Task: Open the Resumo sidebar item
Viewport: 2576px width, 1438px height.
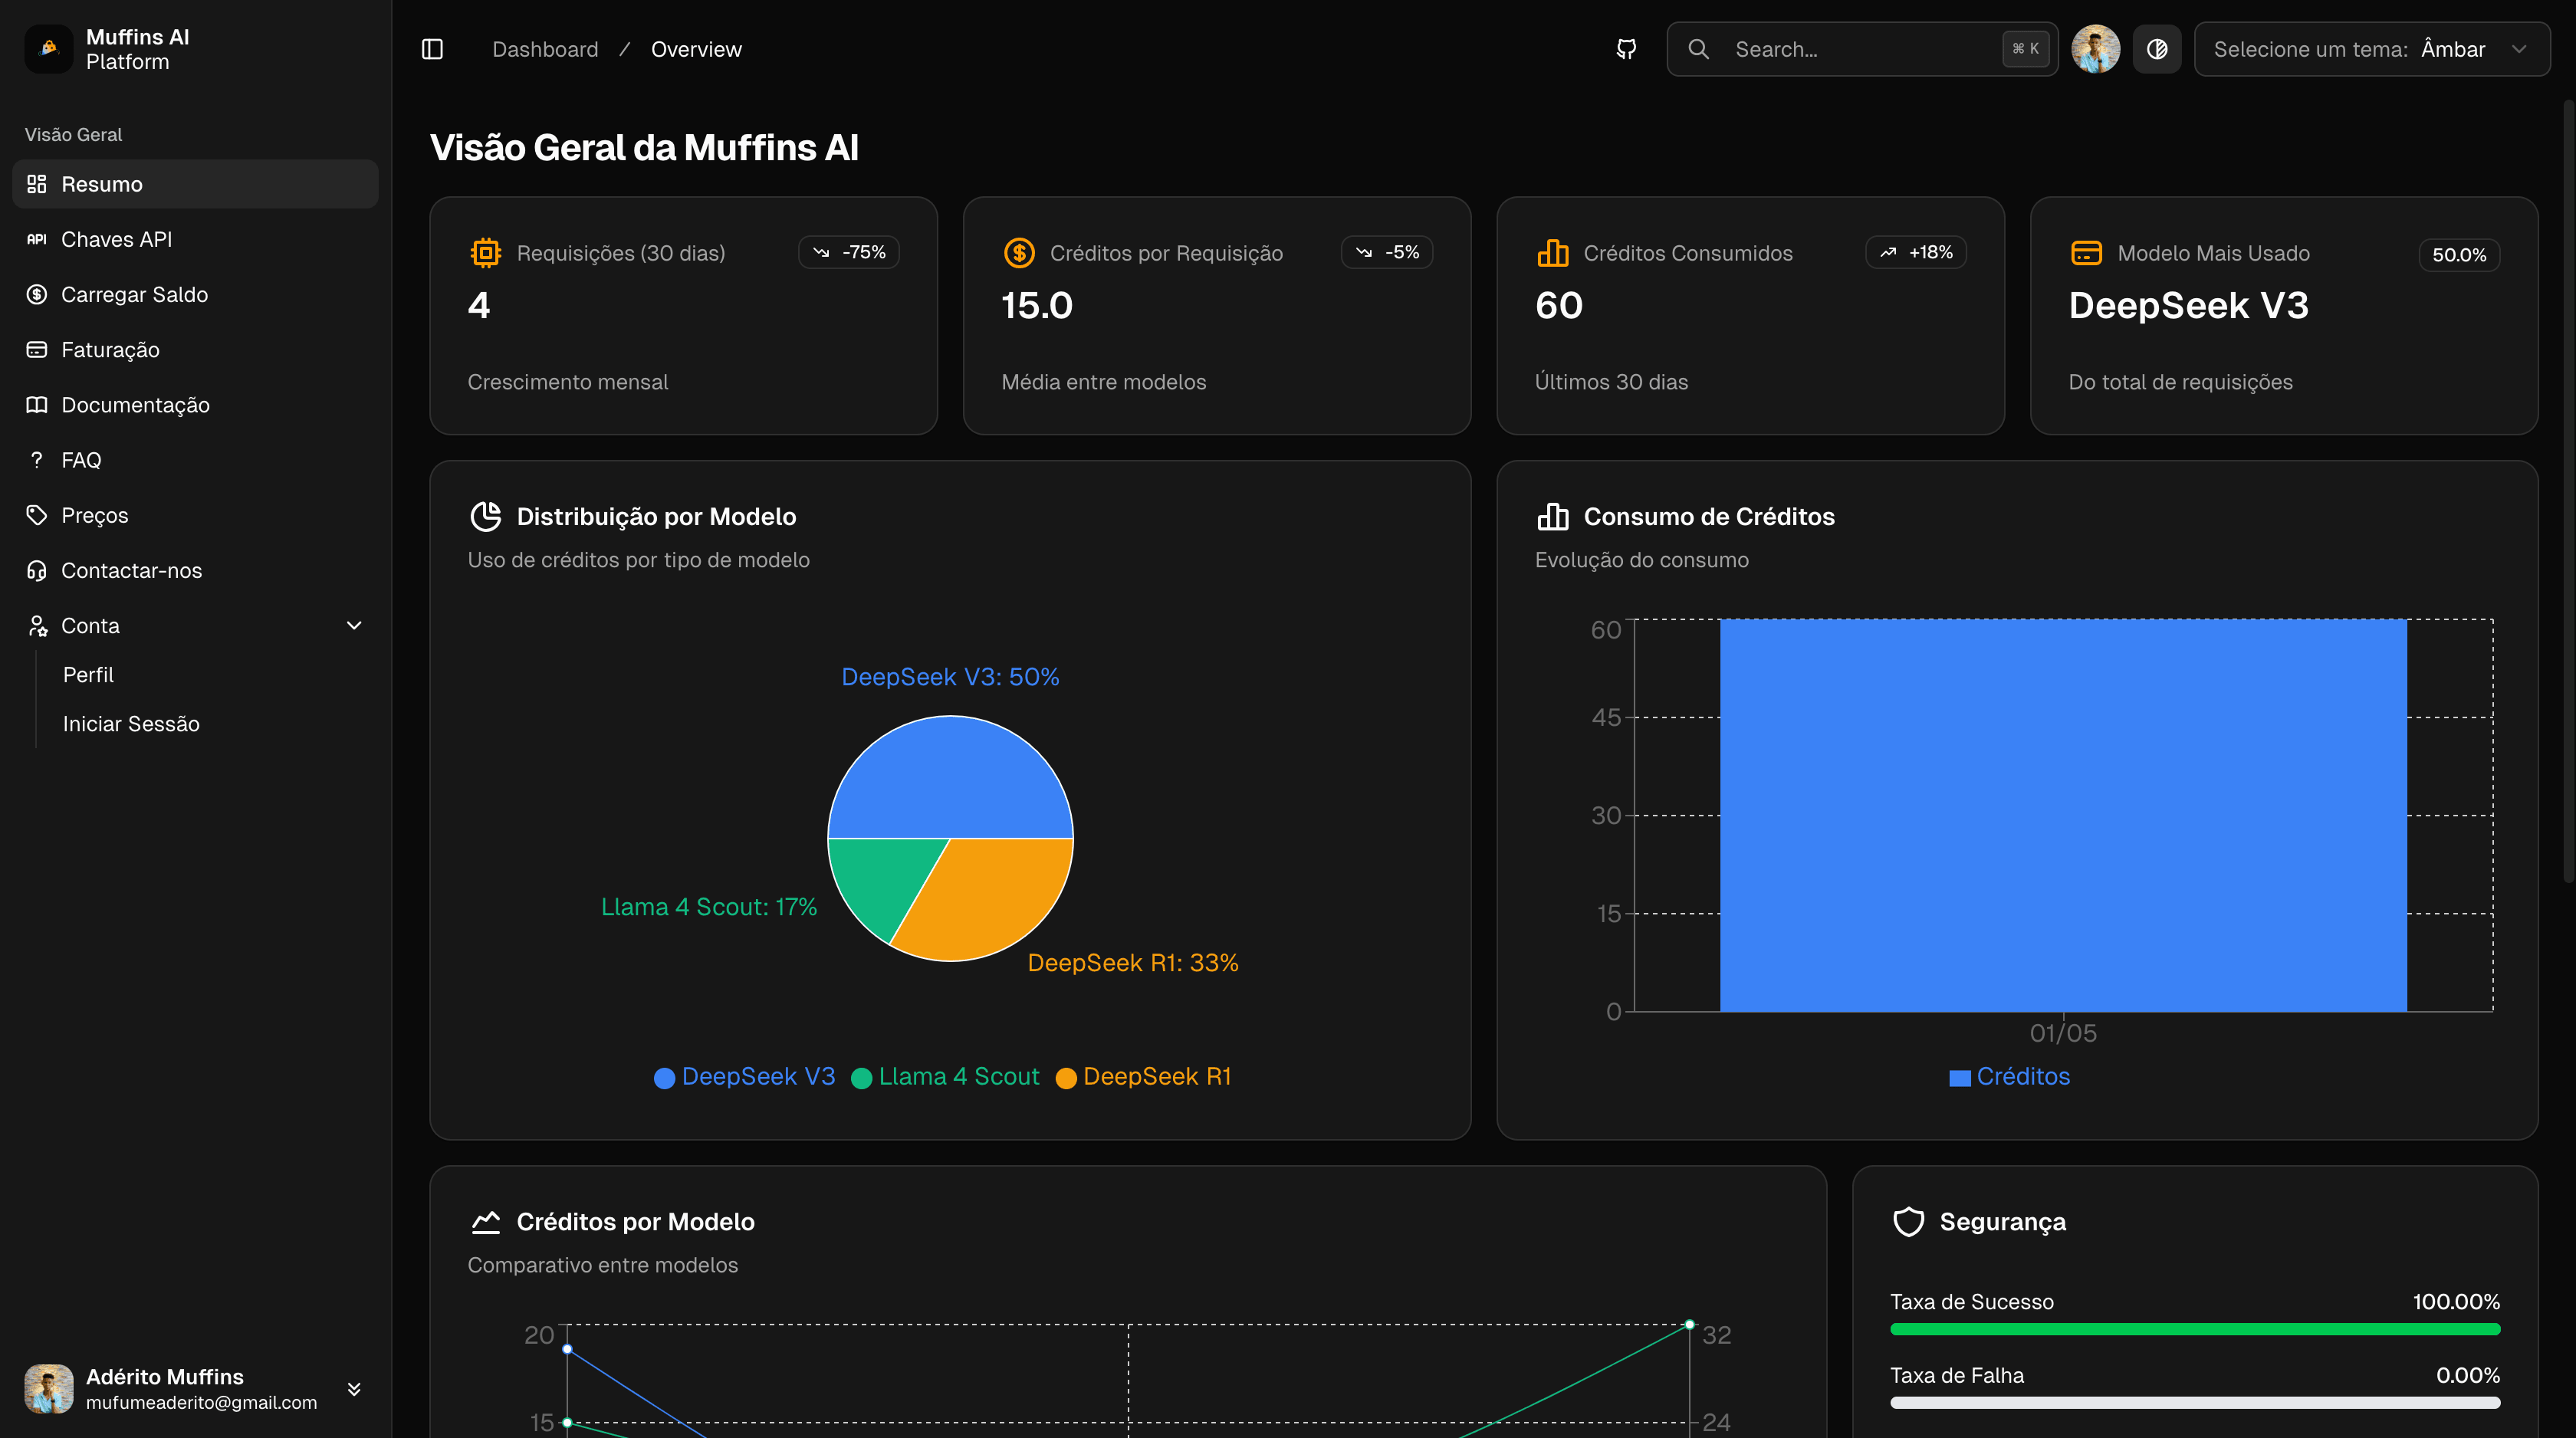Action: coord(195,184)
